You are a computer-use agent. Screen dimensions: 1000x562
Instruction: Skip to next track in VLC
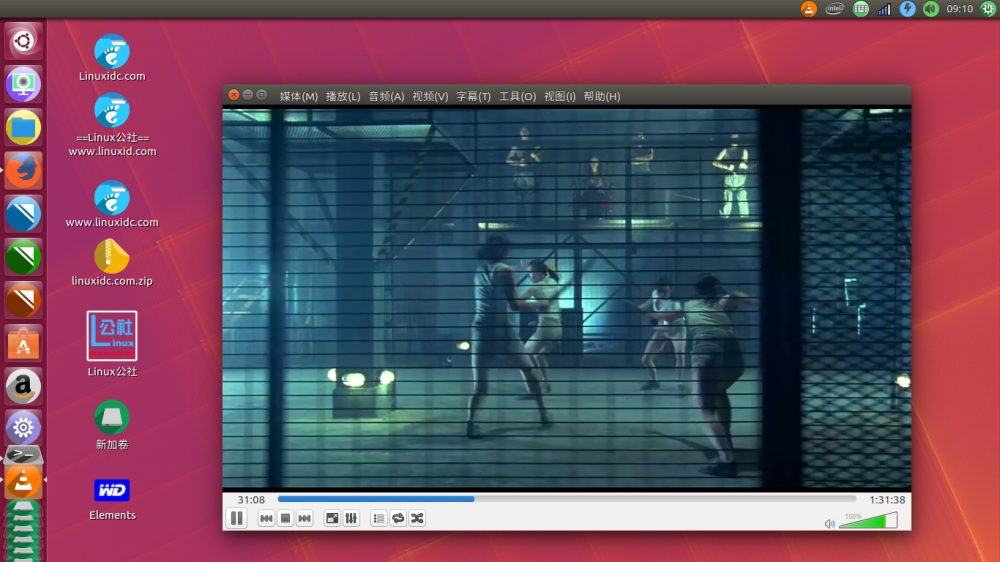click(305, 519)
